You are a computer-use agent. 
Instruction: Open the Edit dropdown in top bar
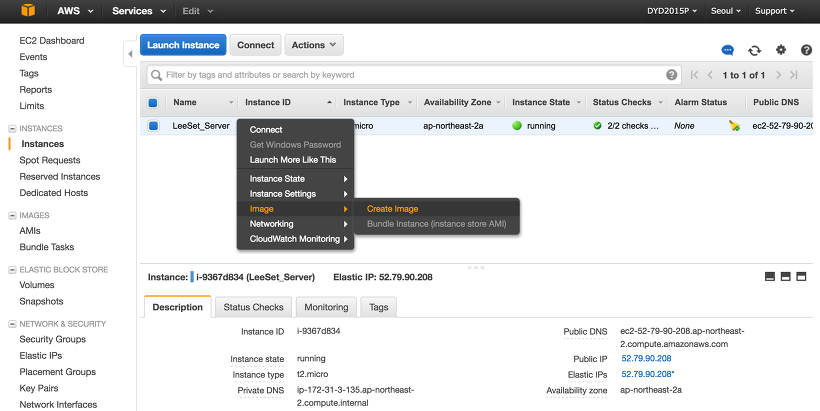(198, 11)
